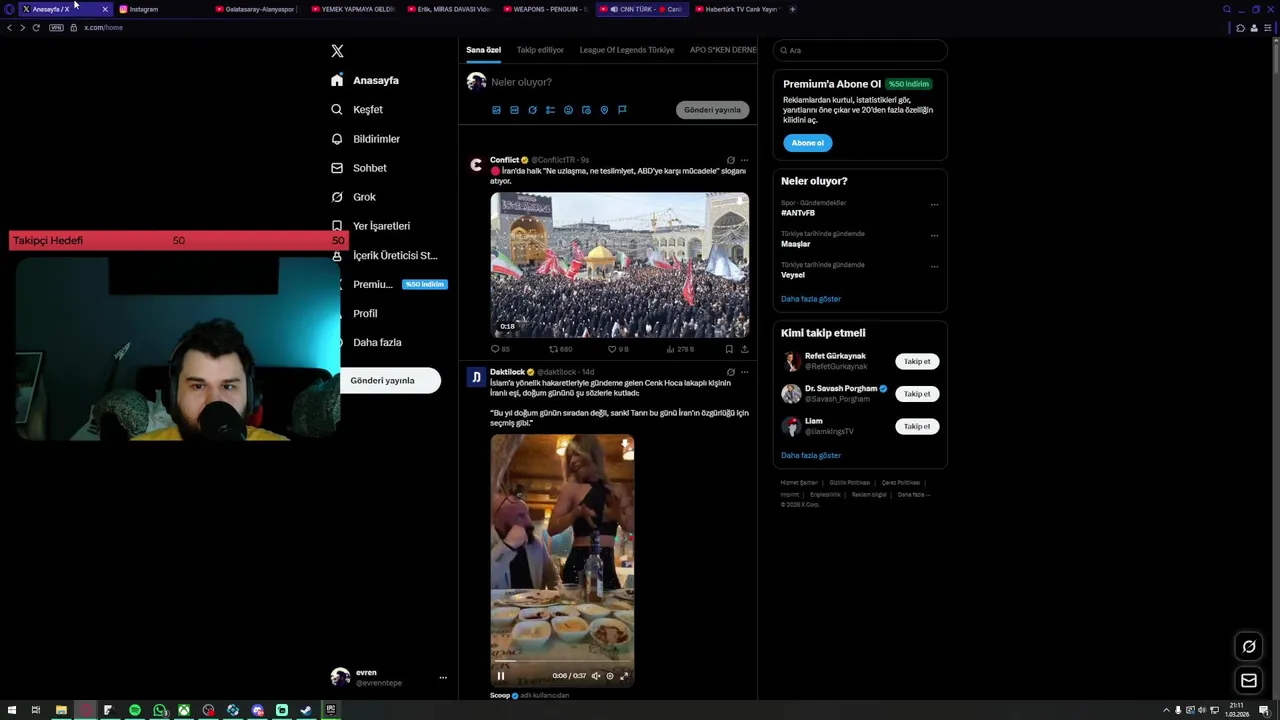This screenshot has height=720, width=1280.
Task: Repost the Conflict post
Action: point(560,349)
